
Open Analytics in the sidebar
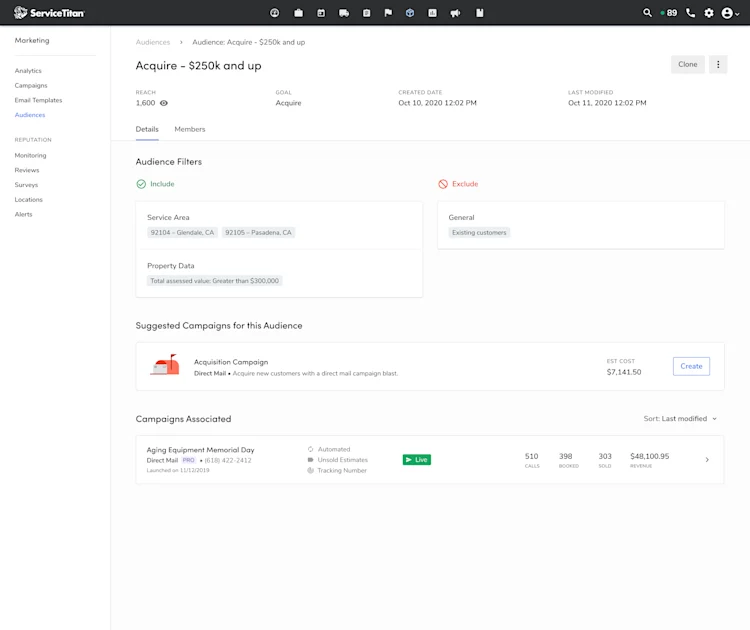28,71
